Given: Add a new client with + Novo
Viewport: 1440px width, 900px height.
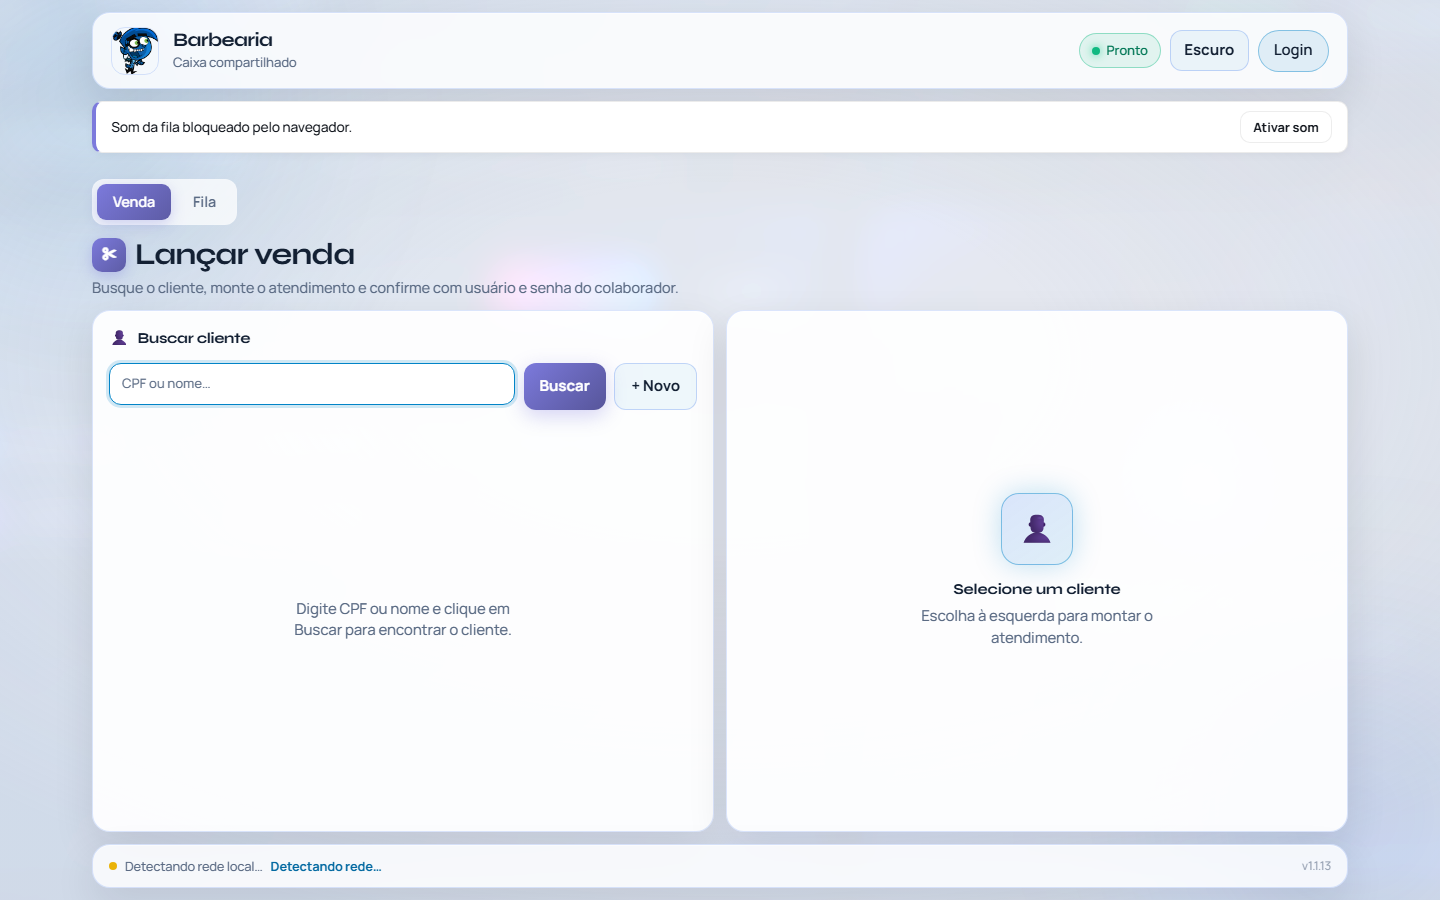Looking at the screenshot, I should [x=656, y=386].
